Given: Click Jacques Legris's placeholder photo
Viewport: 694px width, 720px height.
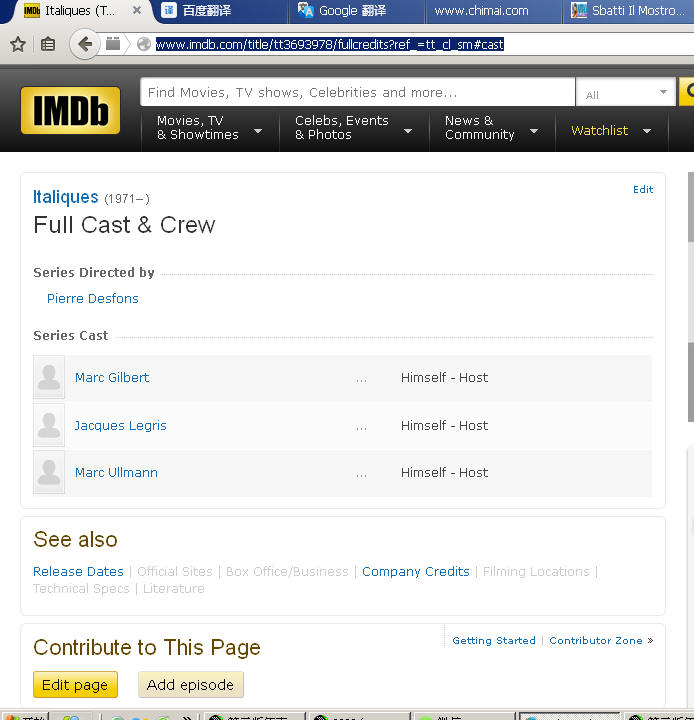Looking at the screenshot, I should tap(49, 425).
